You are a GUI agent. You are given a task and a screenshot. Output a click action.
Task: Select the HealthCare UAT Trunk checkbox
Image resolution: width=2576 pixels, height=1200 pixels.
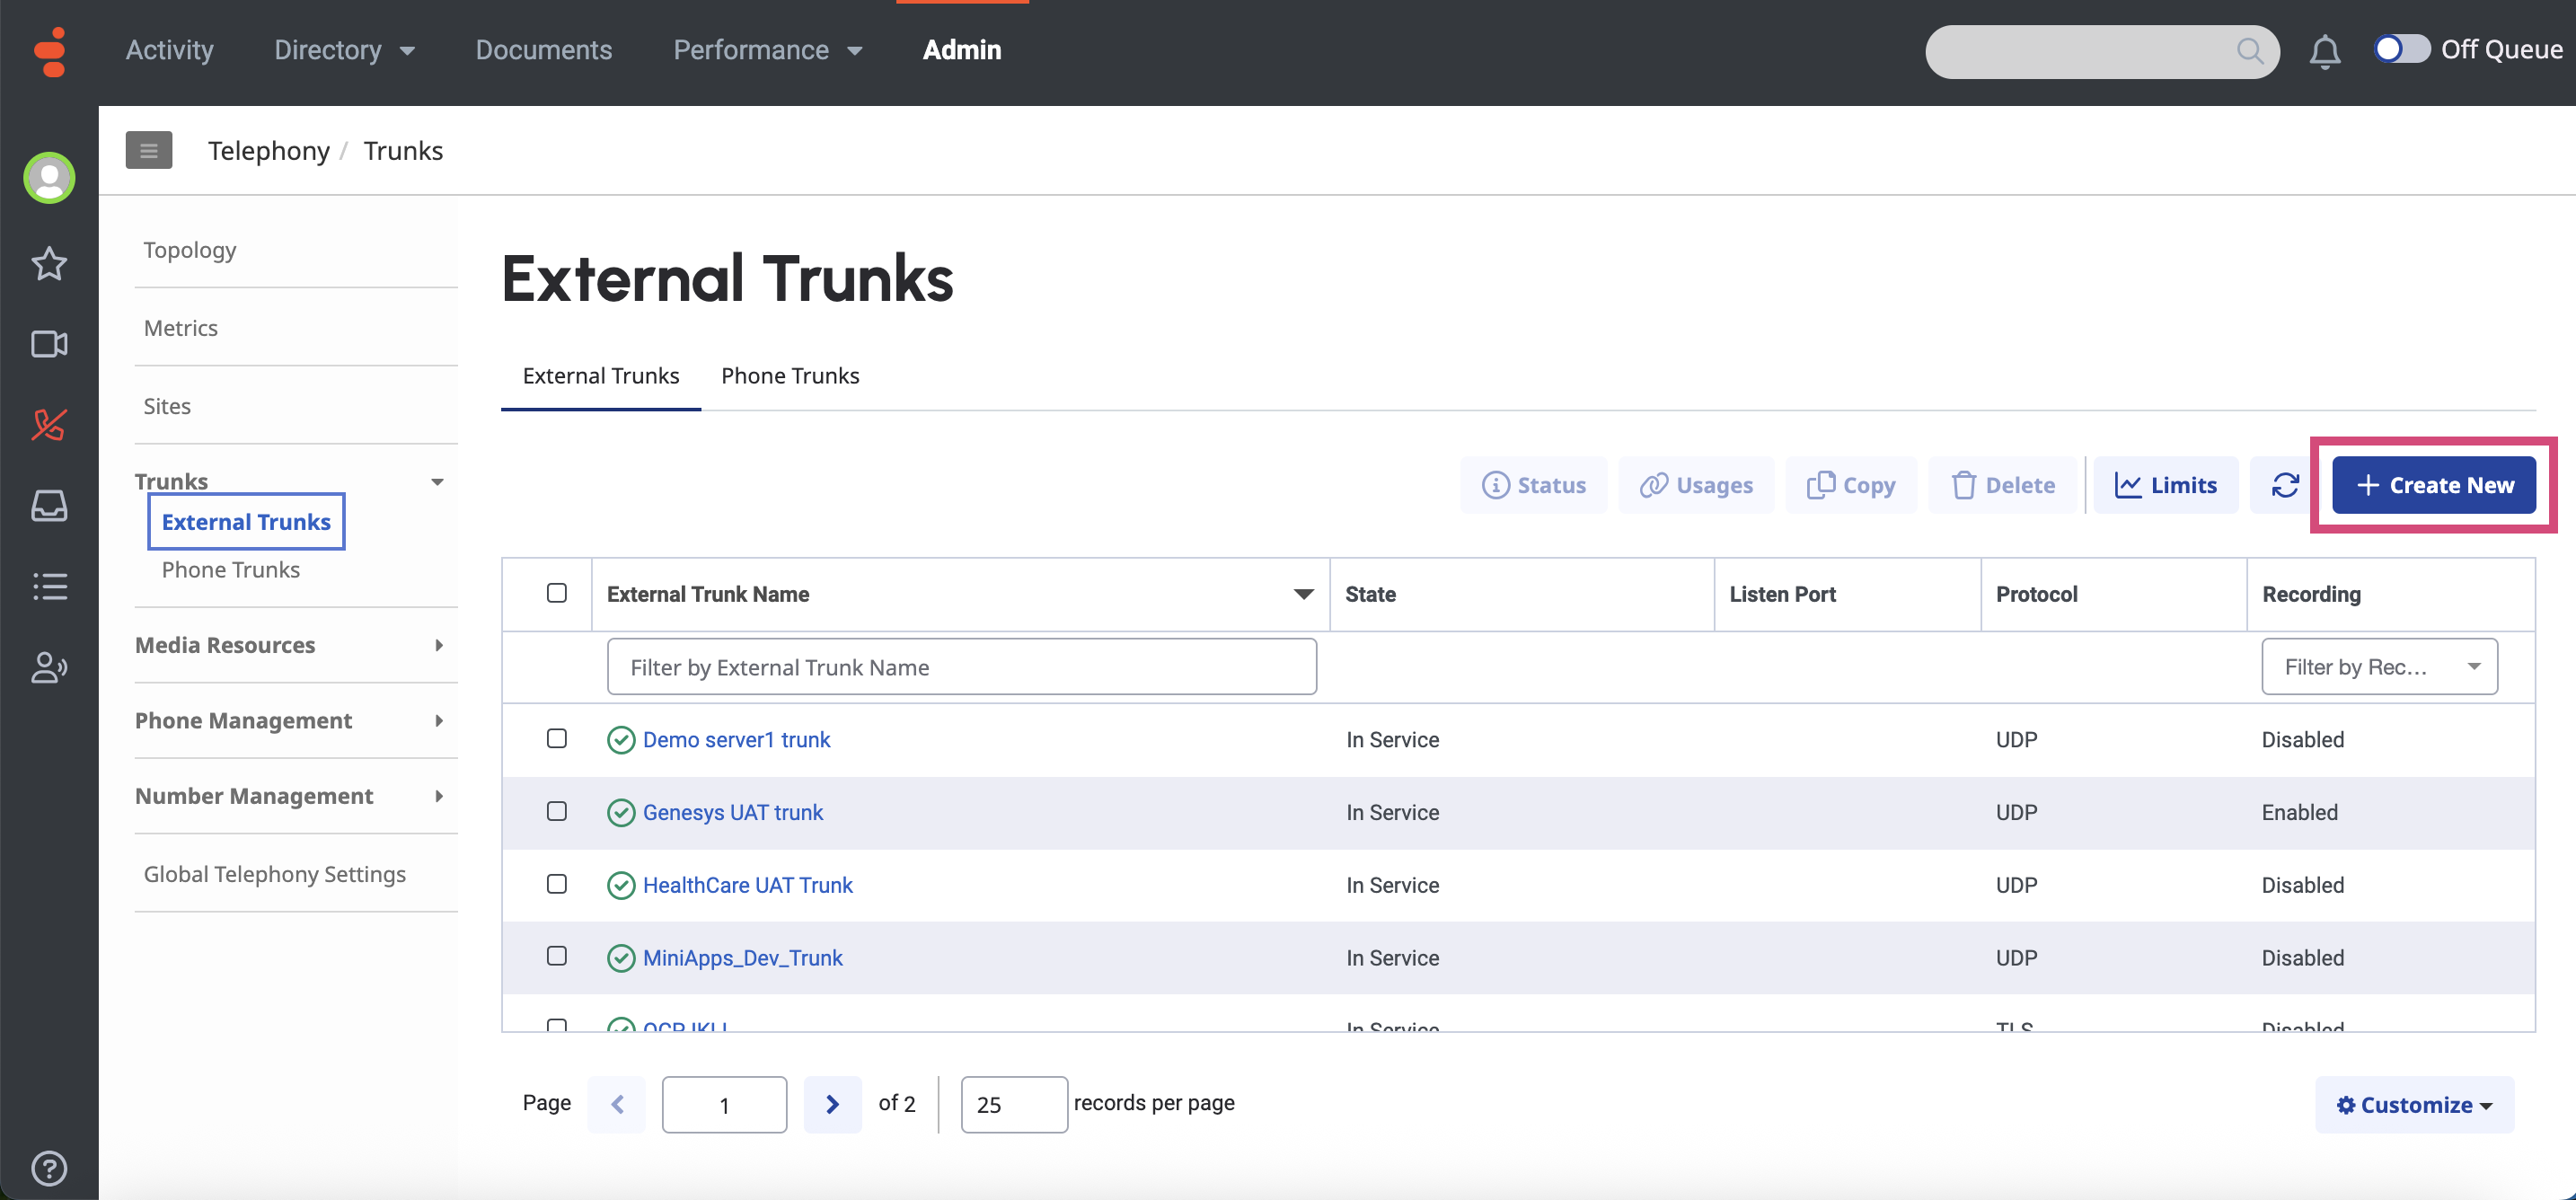click(557, 884)
